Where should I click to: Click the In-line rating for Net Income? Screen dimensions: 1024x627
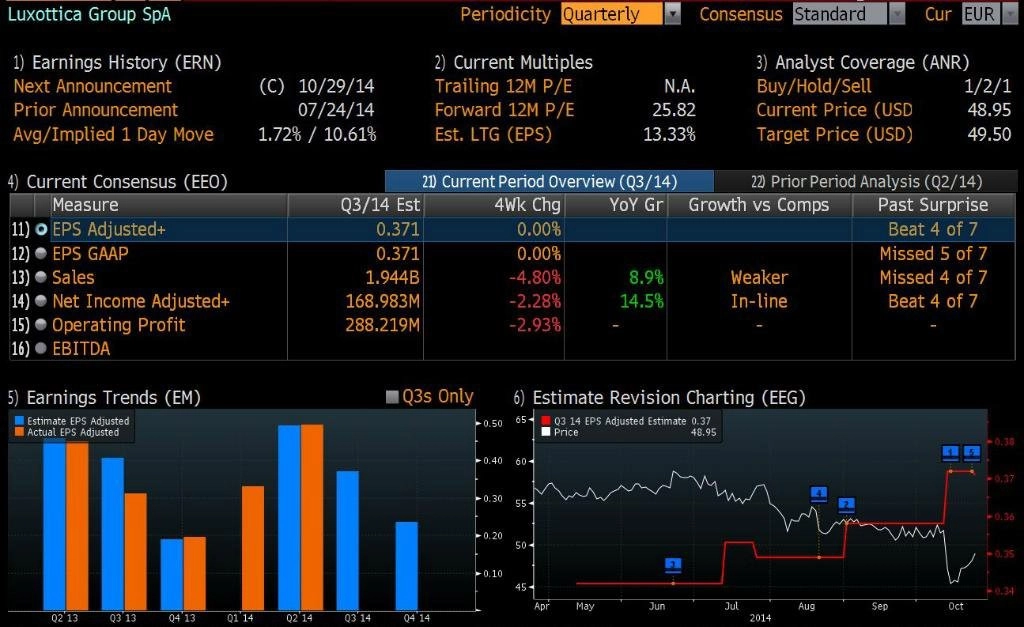point(759,301)
